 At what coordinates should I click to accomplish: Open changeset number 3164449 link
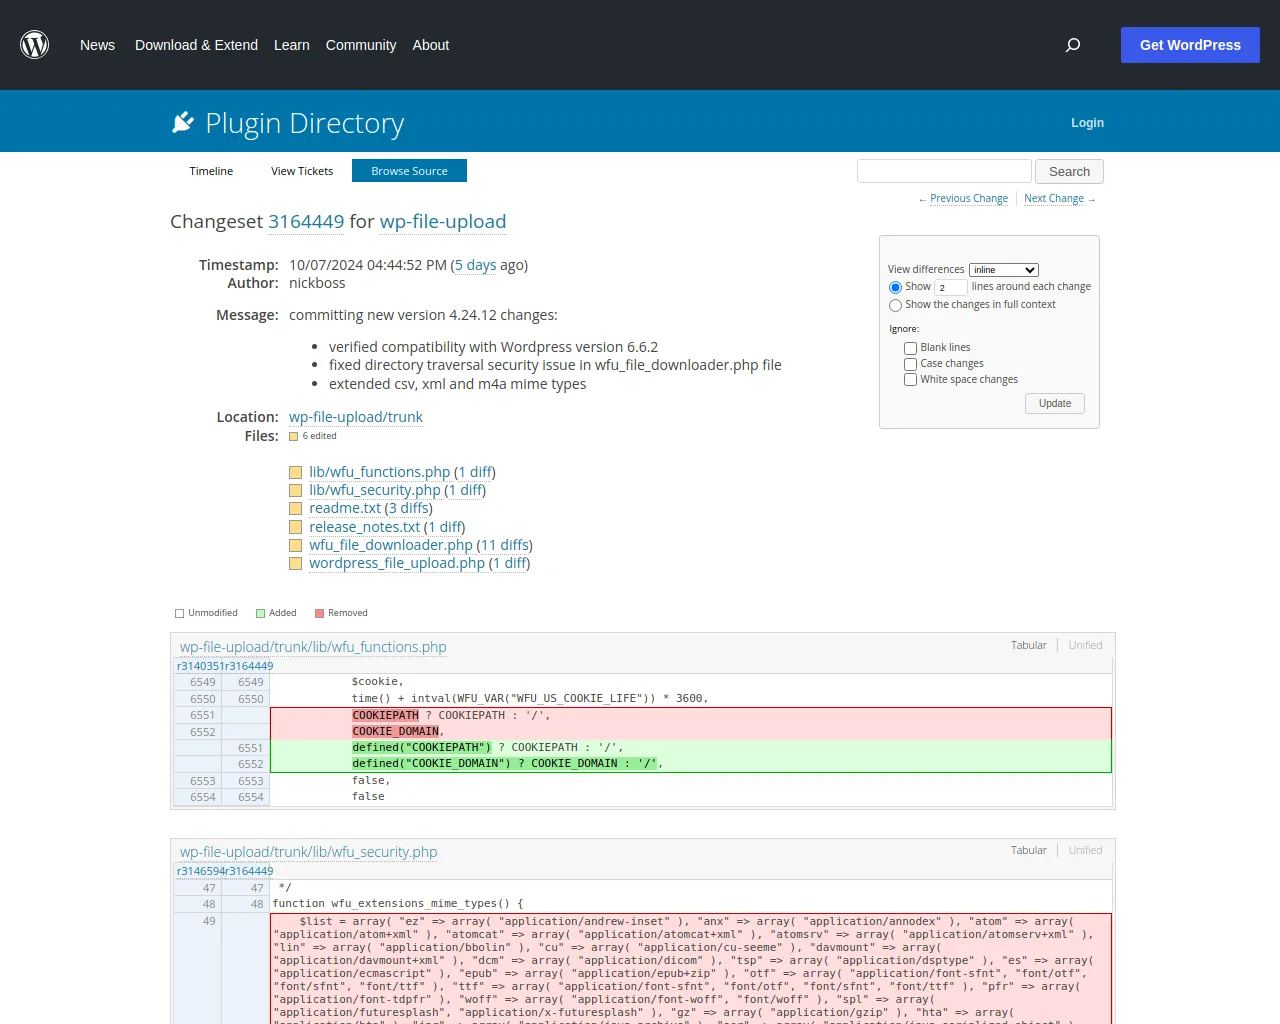[306, 222]
